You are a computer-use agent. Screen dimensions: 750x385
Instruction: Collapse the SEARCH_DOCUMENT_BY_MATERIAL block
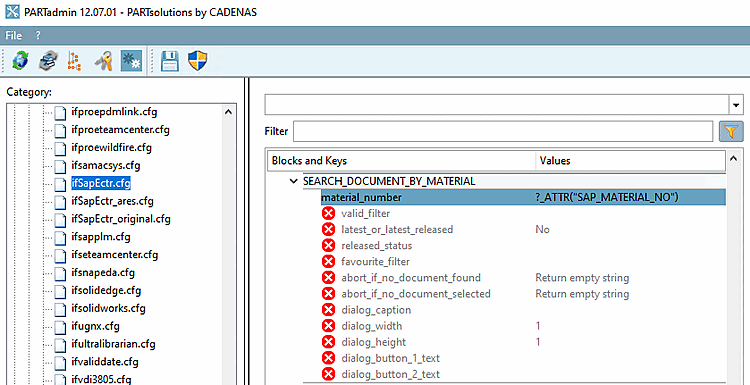pyautogui.click(x=293, y=181)
